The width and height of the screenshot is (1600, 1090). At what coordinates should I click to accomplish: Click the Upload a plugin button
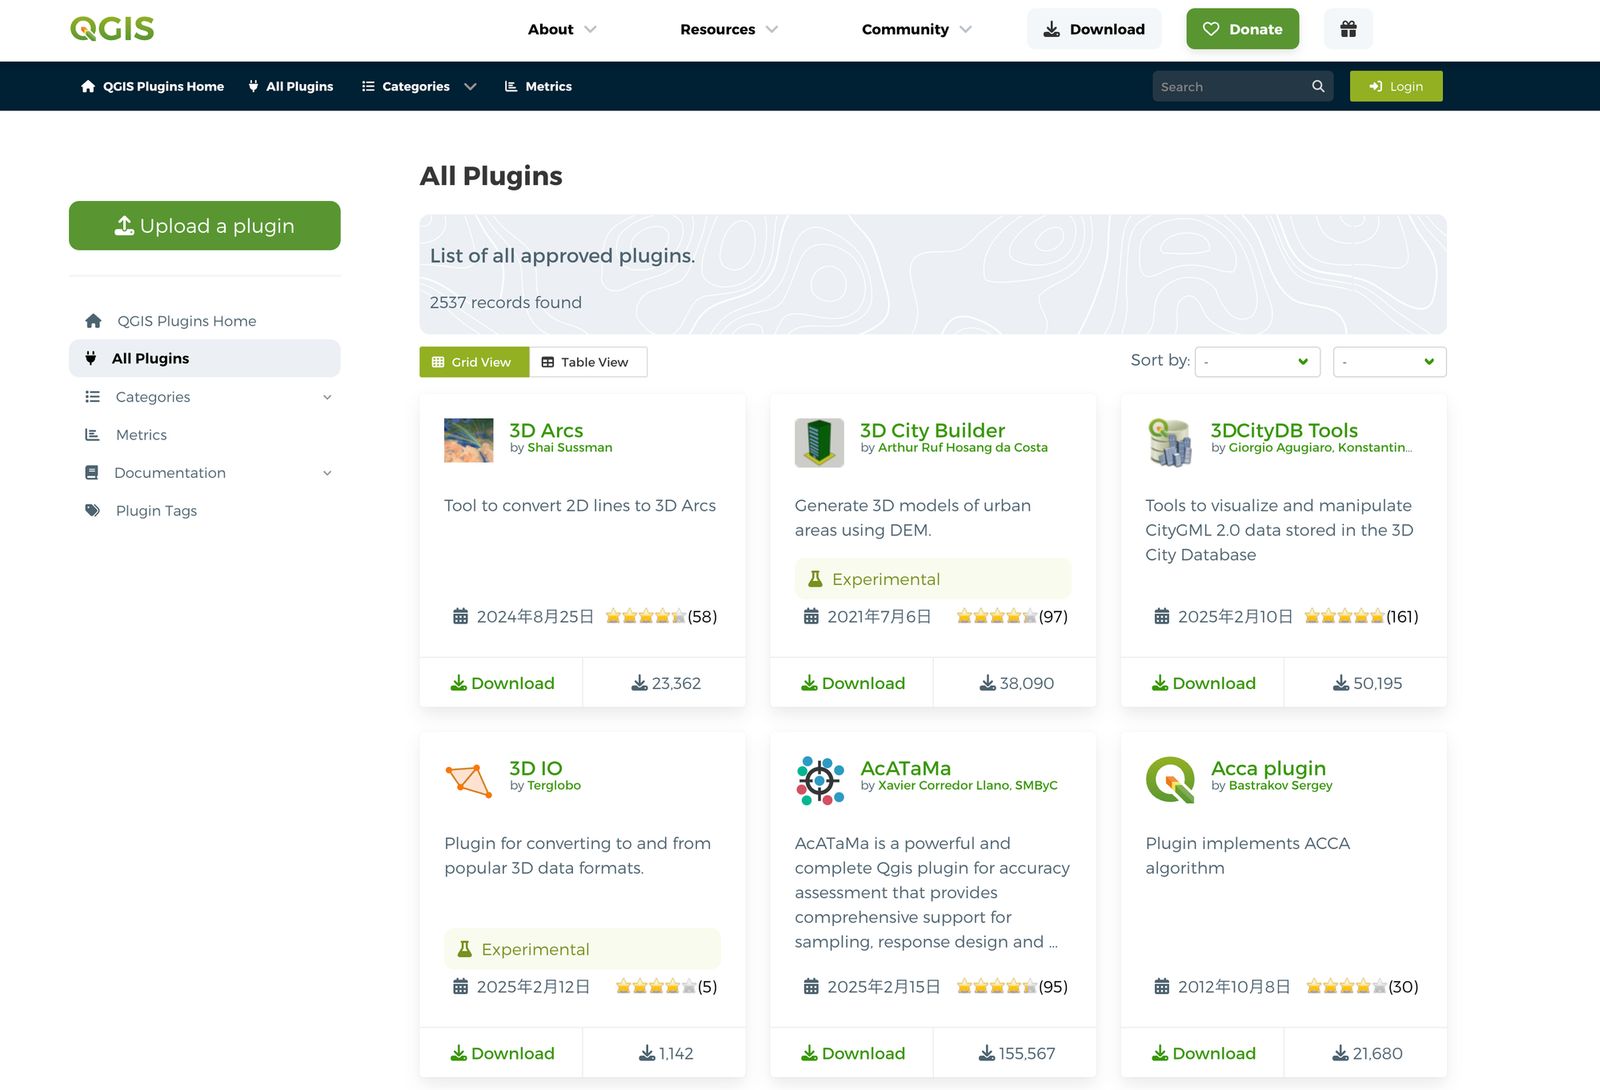click(x=205, y=226)
